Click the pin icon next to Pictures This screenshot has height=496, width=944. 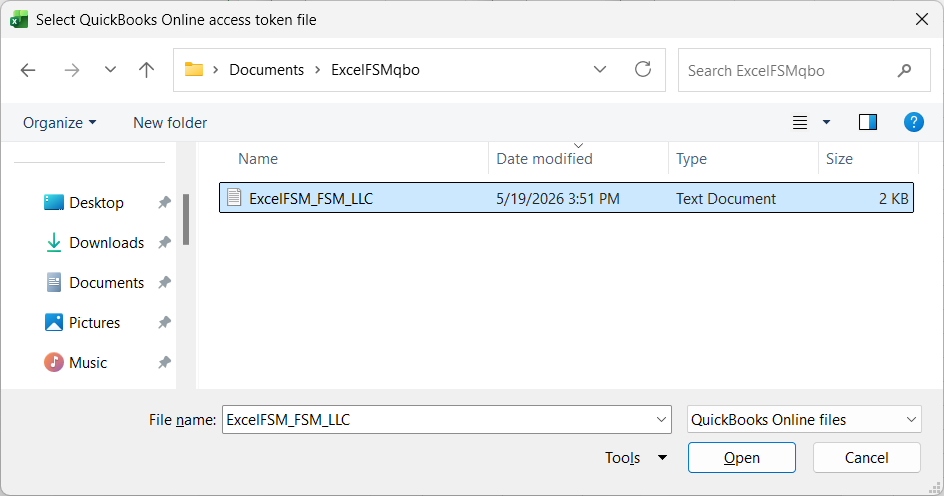(164, 322)
